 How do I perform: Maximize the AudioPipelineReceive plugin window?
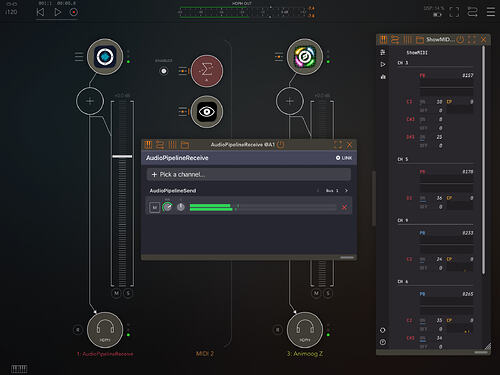point(338,145)
